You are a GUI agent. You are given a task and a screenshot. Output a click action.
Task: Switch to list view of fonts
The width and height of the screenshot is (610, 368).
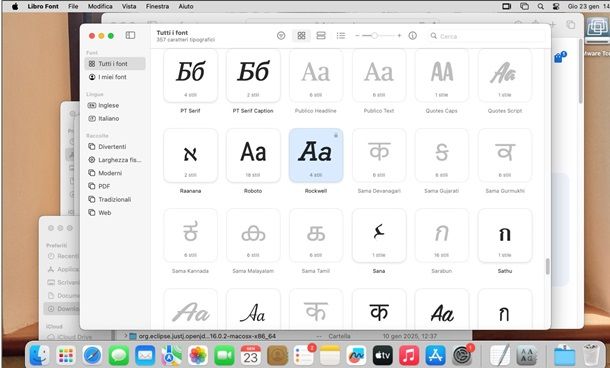coord(341,36)
